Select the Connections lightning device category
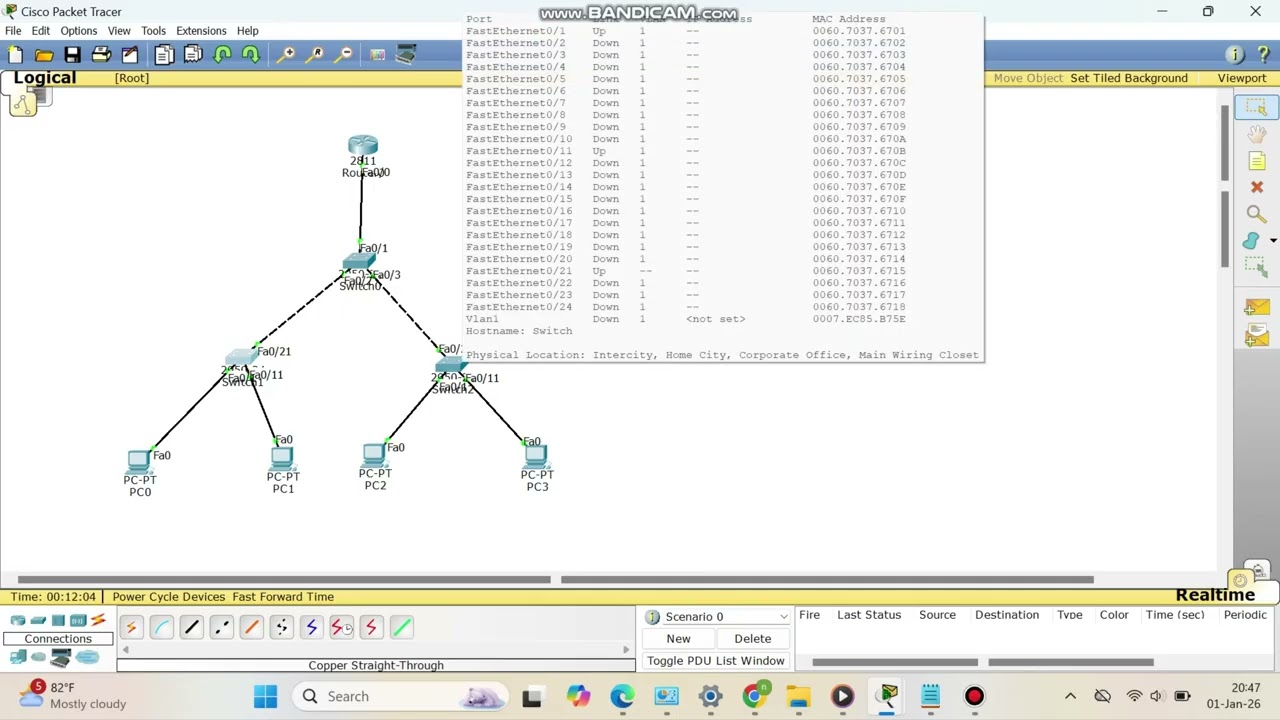The width and height of the screenshot is (1280, 720). 98,621
